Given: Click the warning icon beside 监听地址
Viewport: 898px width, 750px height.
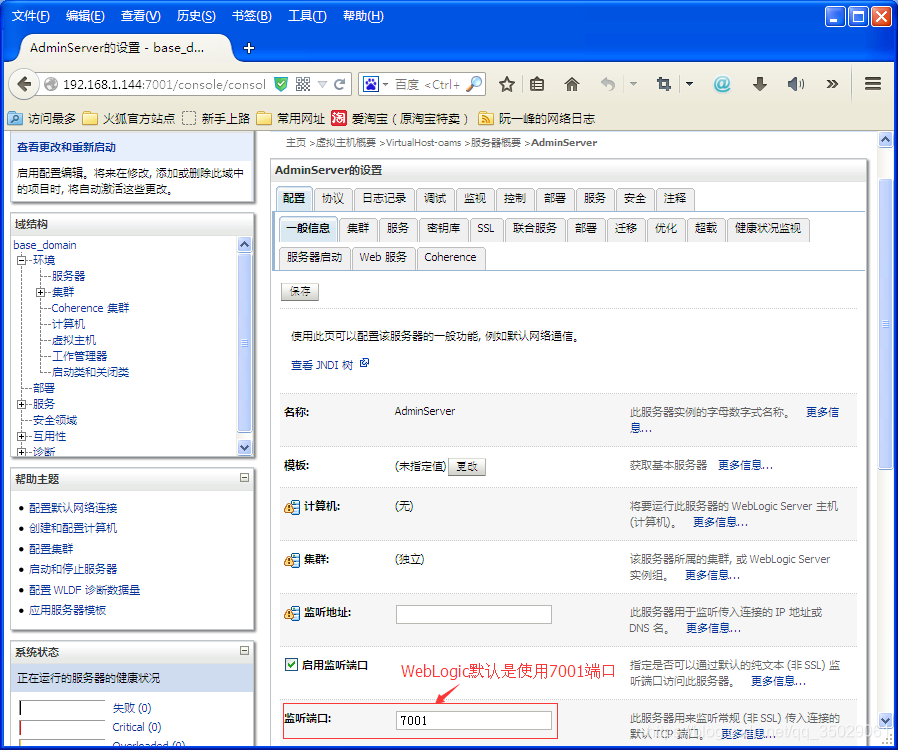Looking at the screenshot, I should 292,613.
